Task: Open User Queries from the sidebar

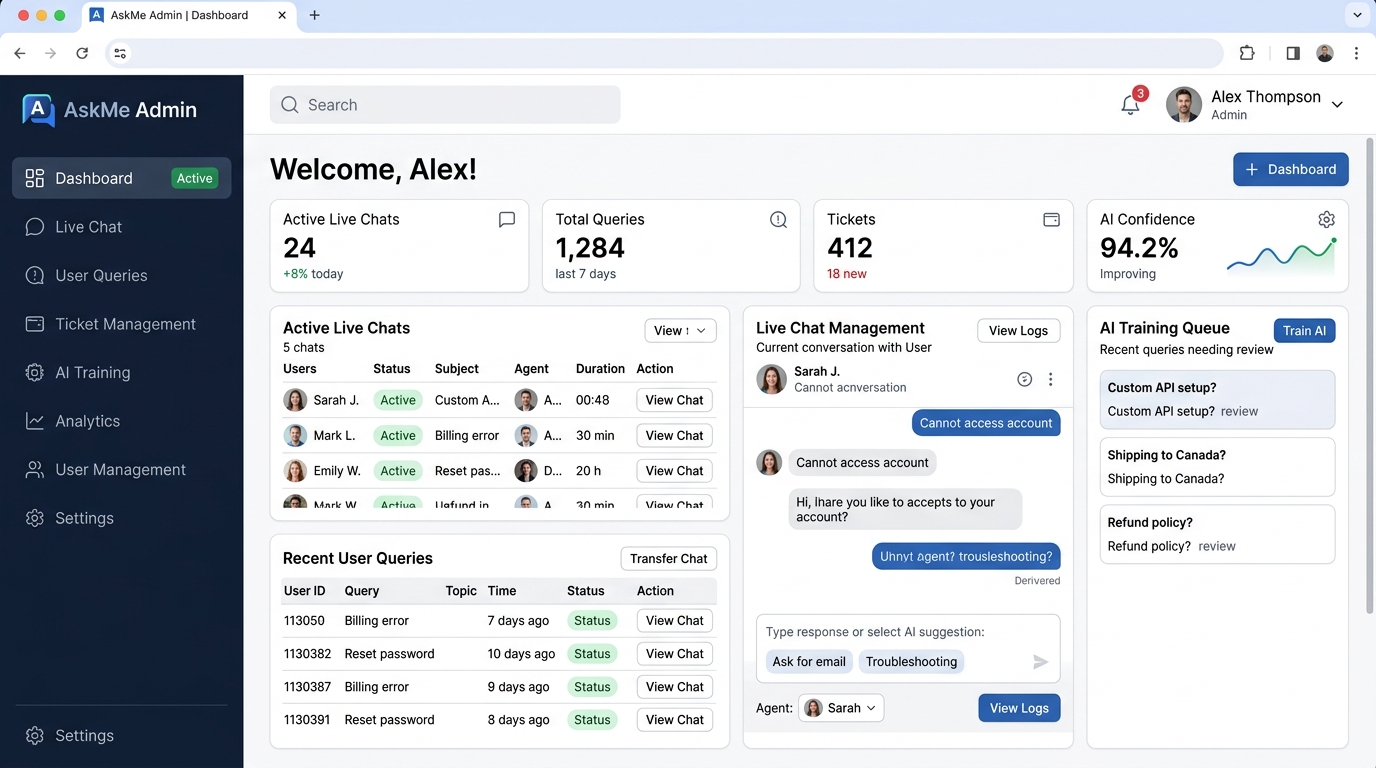Action: (122, 275)
